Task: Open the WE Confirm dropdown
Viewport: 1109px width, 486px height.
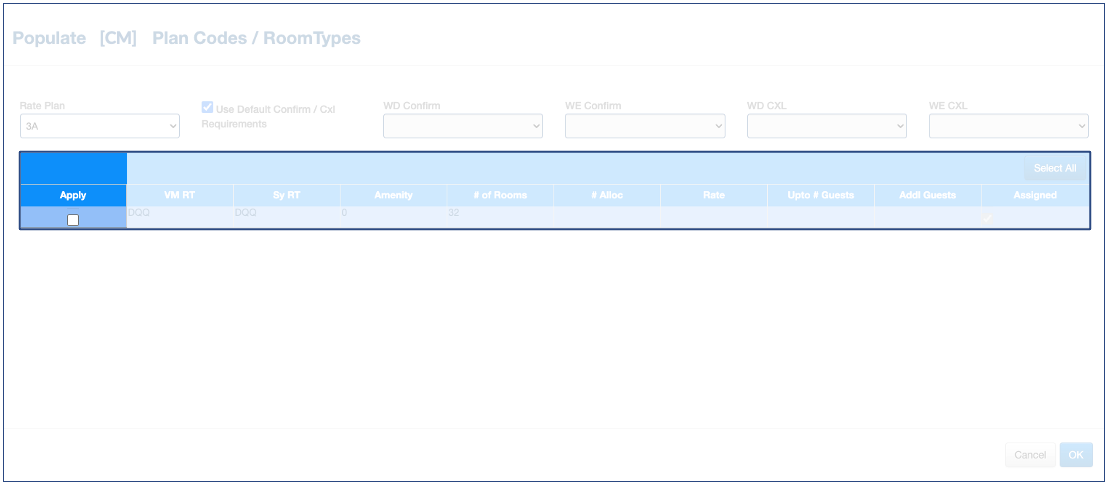Action: [645, 126]
